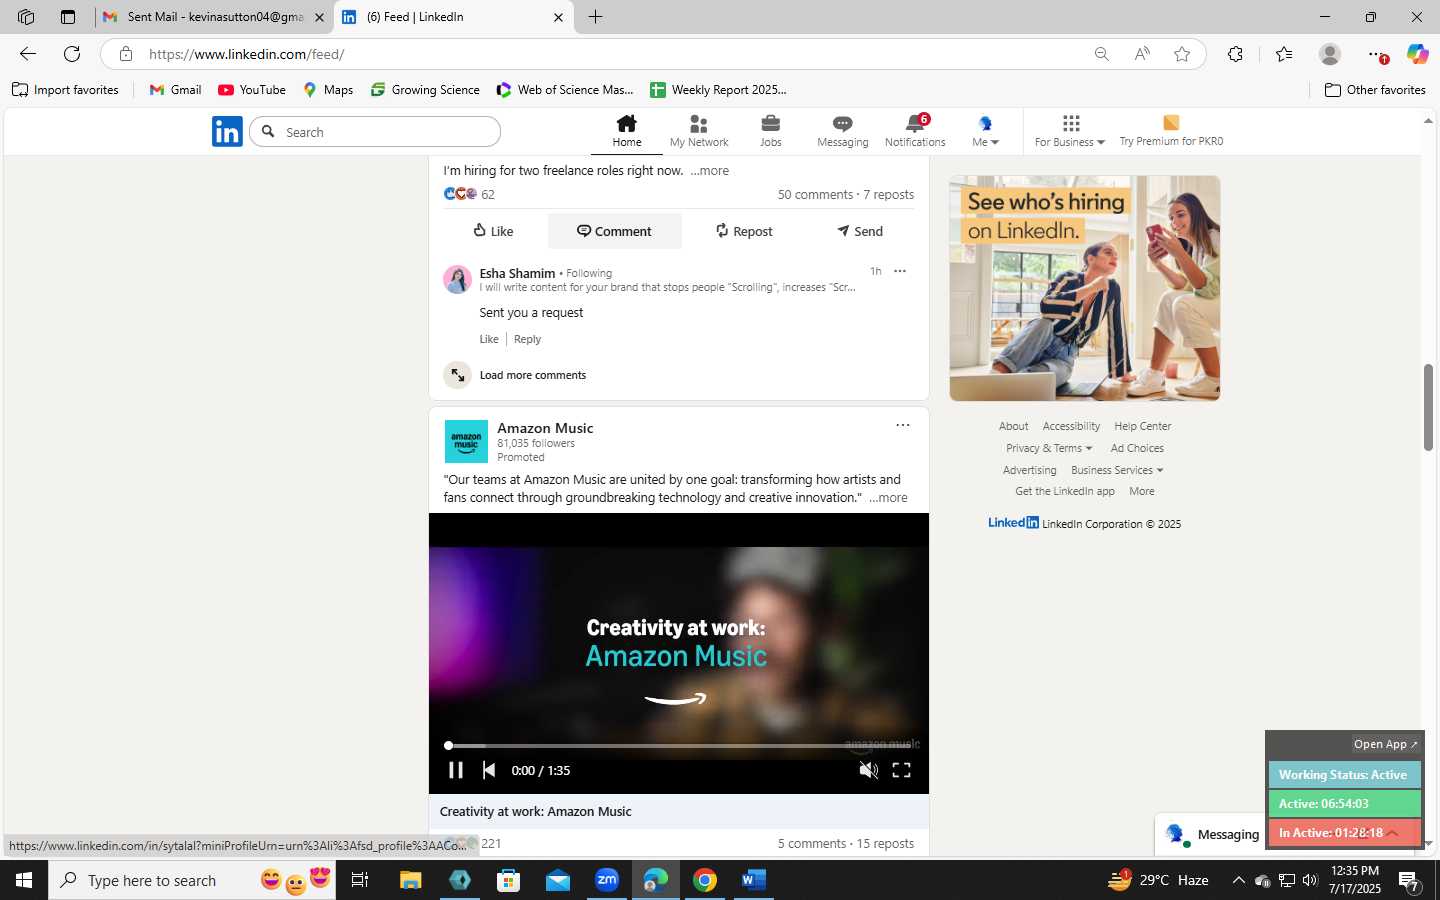Click Try Premium for PKR0 link
Image resolution: width=1440 pixels, height=900 pixels.
[1171, 131]
